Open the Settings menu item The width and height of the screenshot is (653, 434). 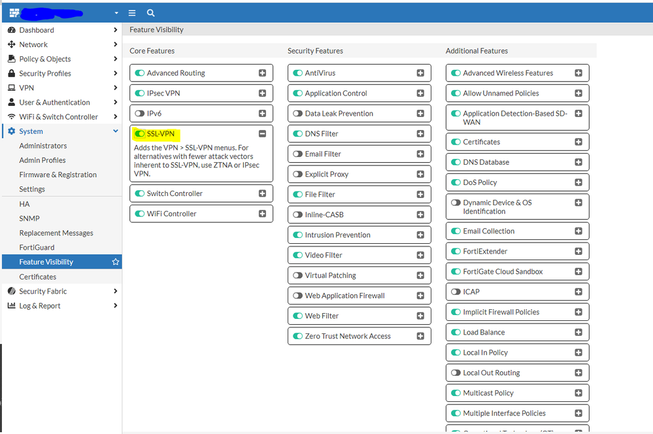pos(32,189)
